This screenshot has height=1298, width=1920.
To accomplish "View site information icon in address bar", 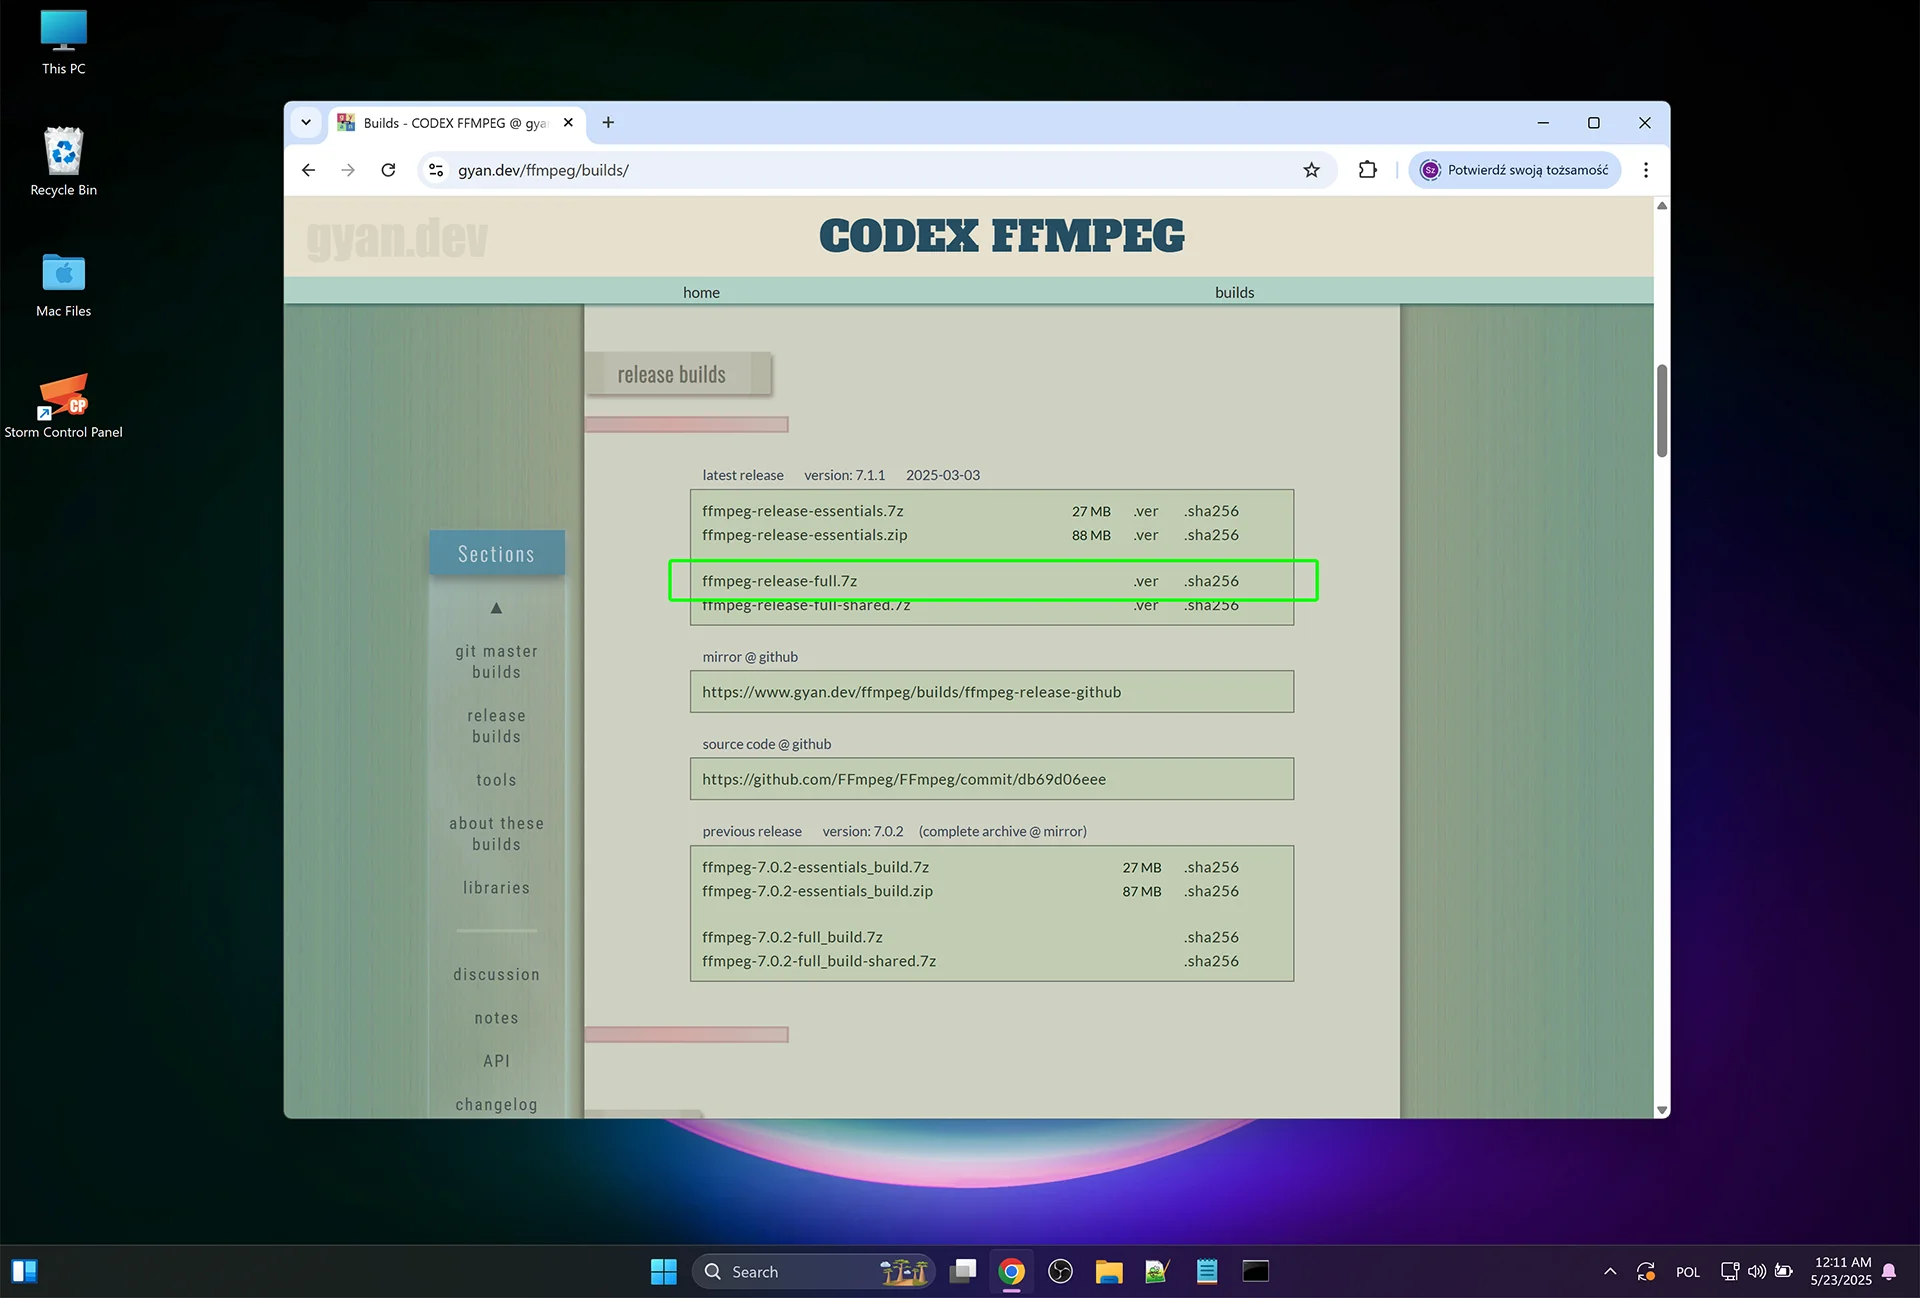I will pyautogui.click(x=436, y=170).
